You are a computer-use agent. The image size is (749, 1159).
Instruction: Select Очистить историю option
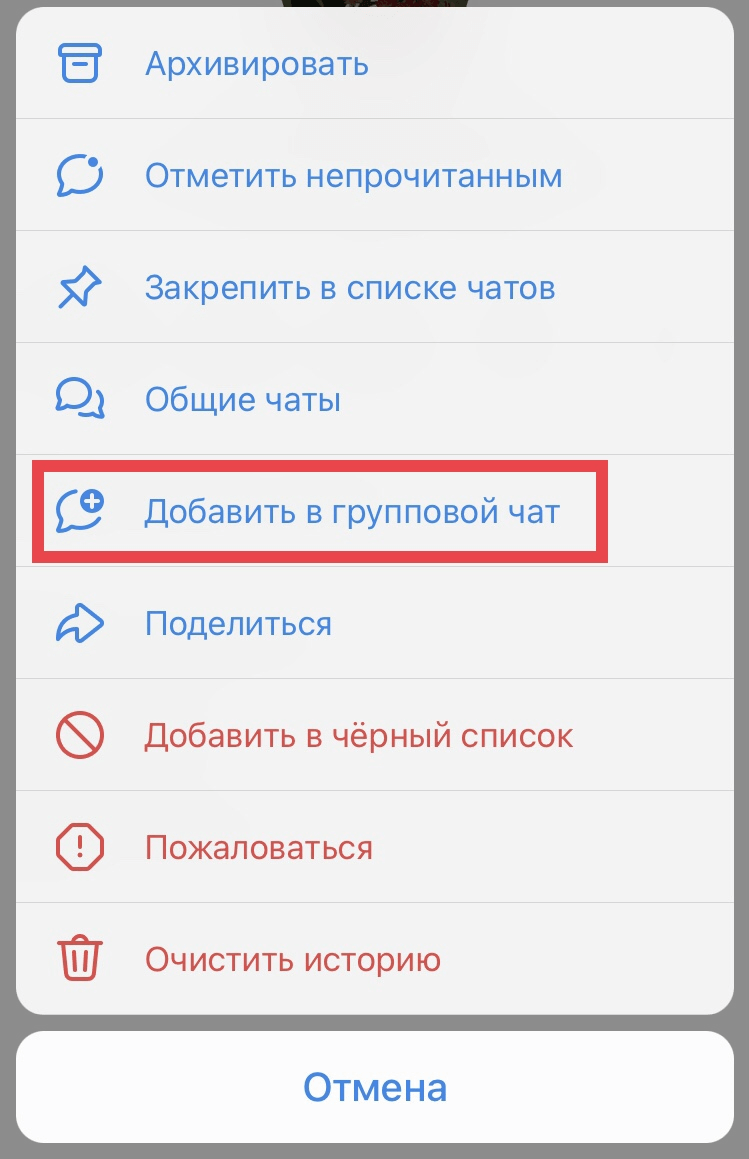pyautogui.click(x=374, y=959)
